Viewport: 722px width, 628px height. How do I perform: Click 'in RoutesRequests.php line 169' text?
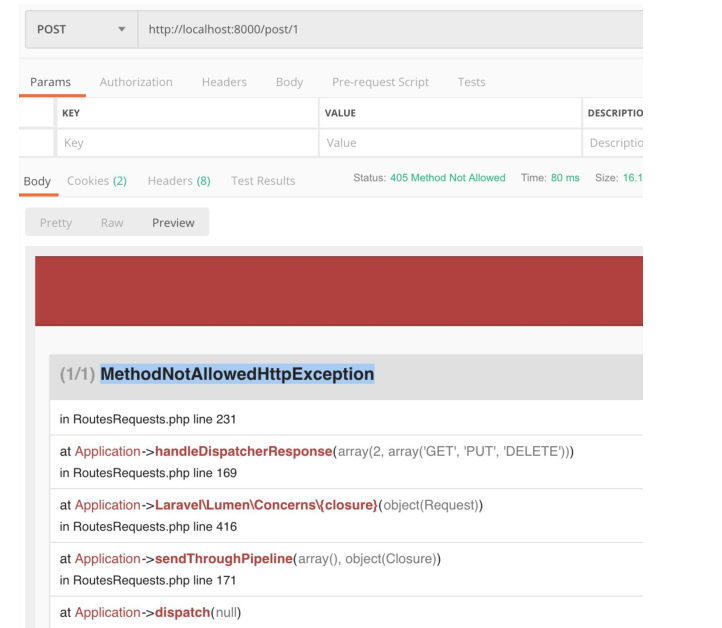pyautogui.click(x=148, y=473)
